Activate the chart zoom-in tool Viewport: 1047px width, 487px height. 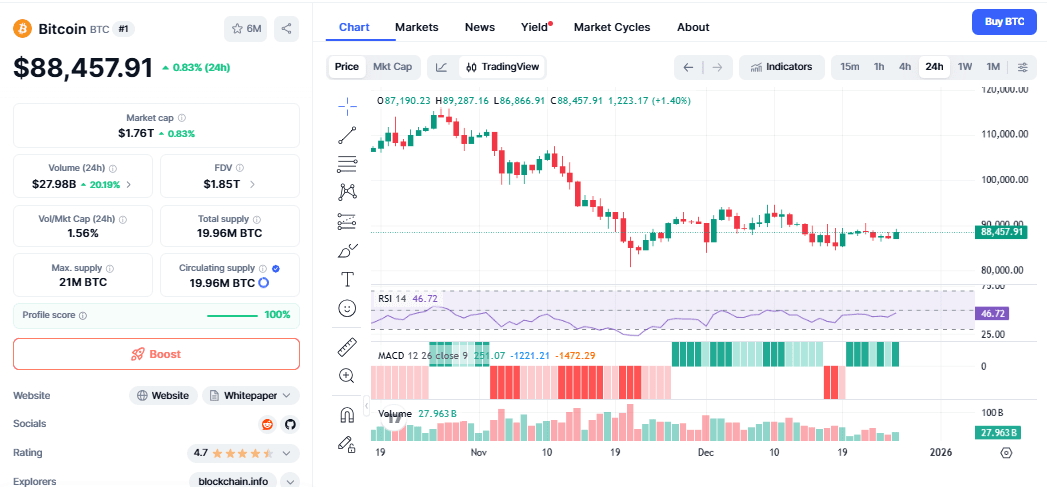click(347, 376)
